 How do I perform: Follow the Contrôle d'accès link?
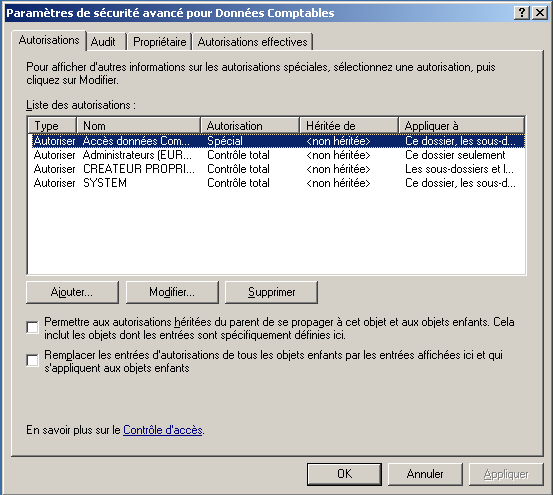[x=163, y=430]
